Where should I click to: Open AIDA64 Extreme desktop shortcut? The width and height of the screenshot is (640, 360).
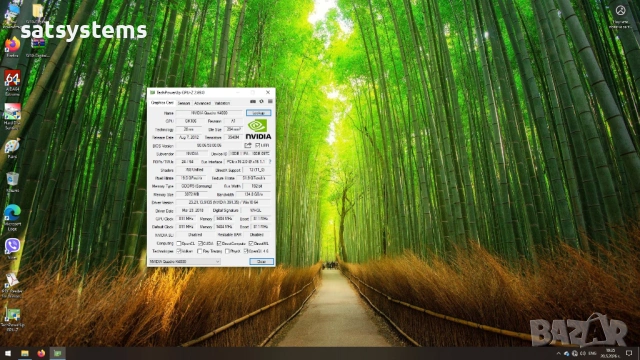[12, 83]
